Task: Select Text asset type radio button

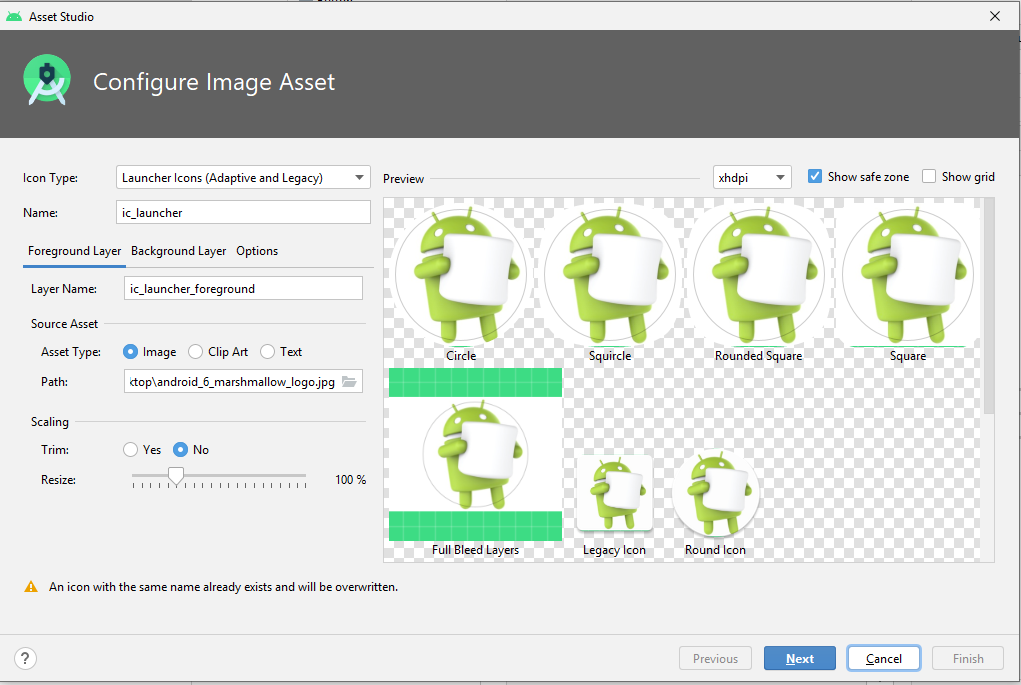Action: (x=267, y=352)
